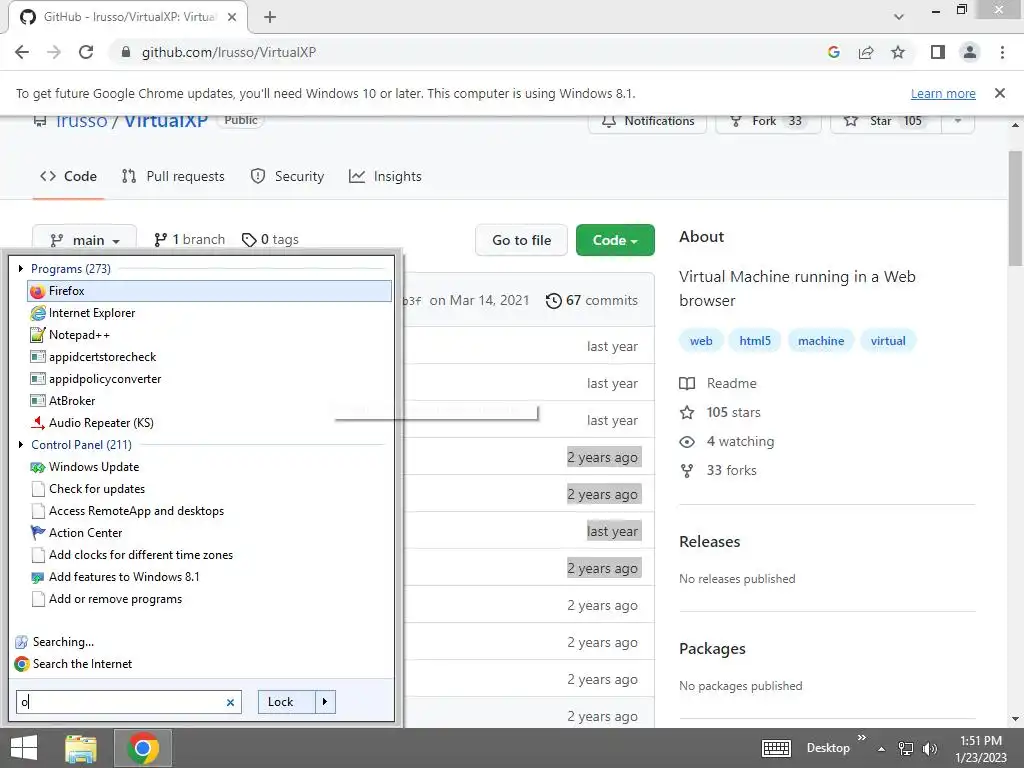This screenshot has width=1024, height=768.
Task: Switch to the Security tab
Action: coord(287,176)
